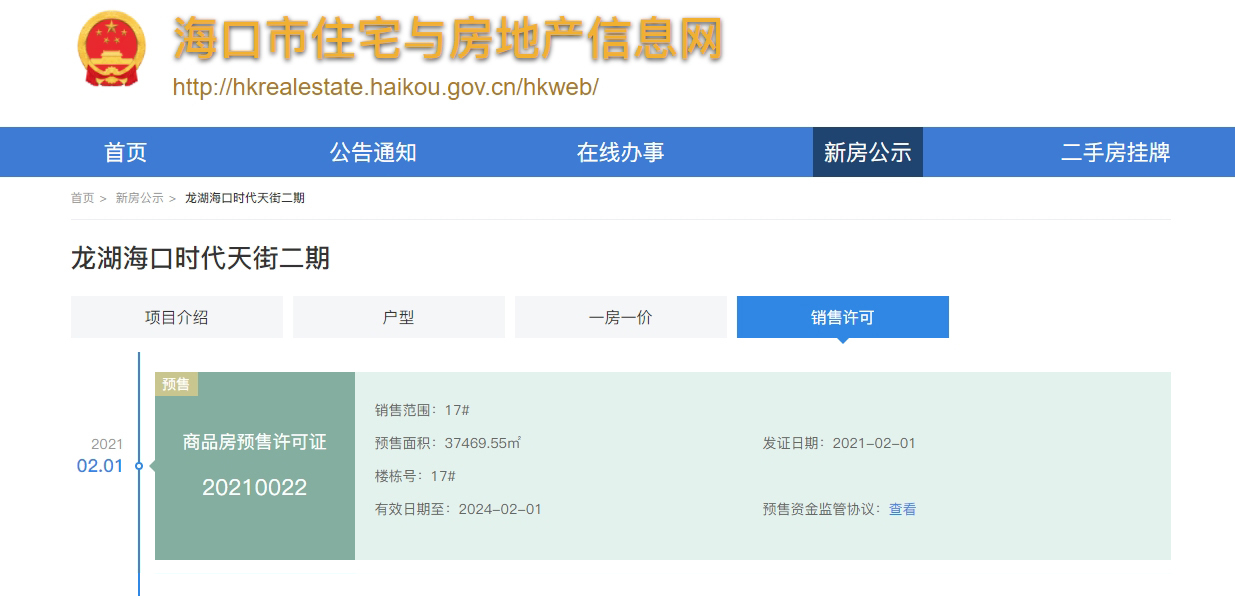
Task: Click permit number 20210022
Action: coord(255,488)
